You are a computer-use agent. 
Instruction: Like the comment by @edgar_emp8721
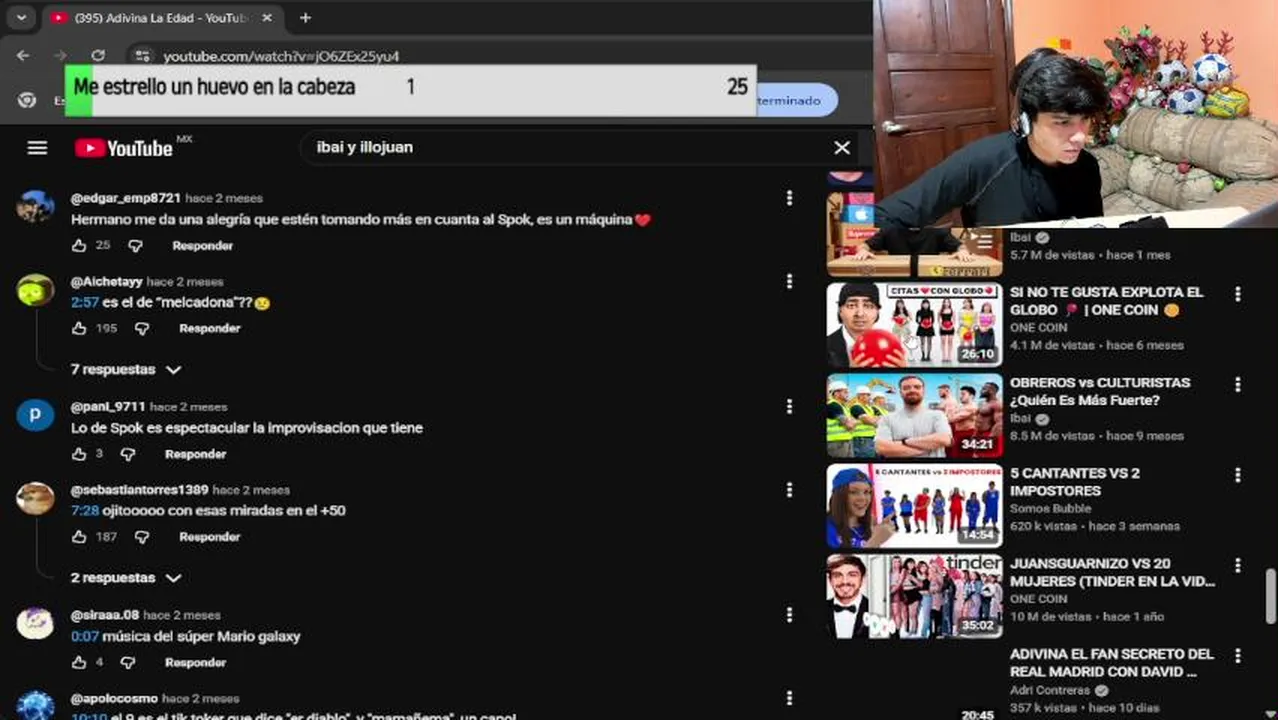click(79, 246)
